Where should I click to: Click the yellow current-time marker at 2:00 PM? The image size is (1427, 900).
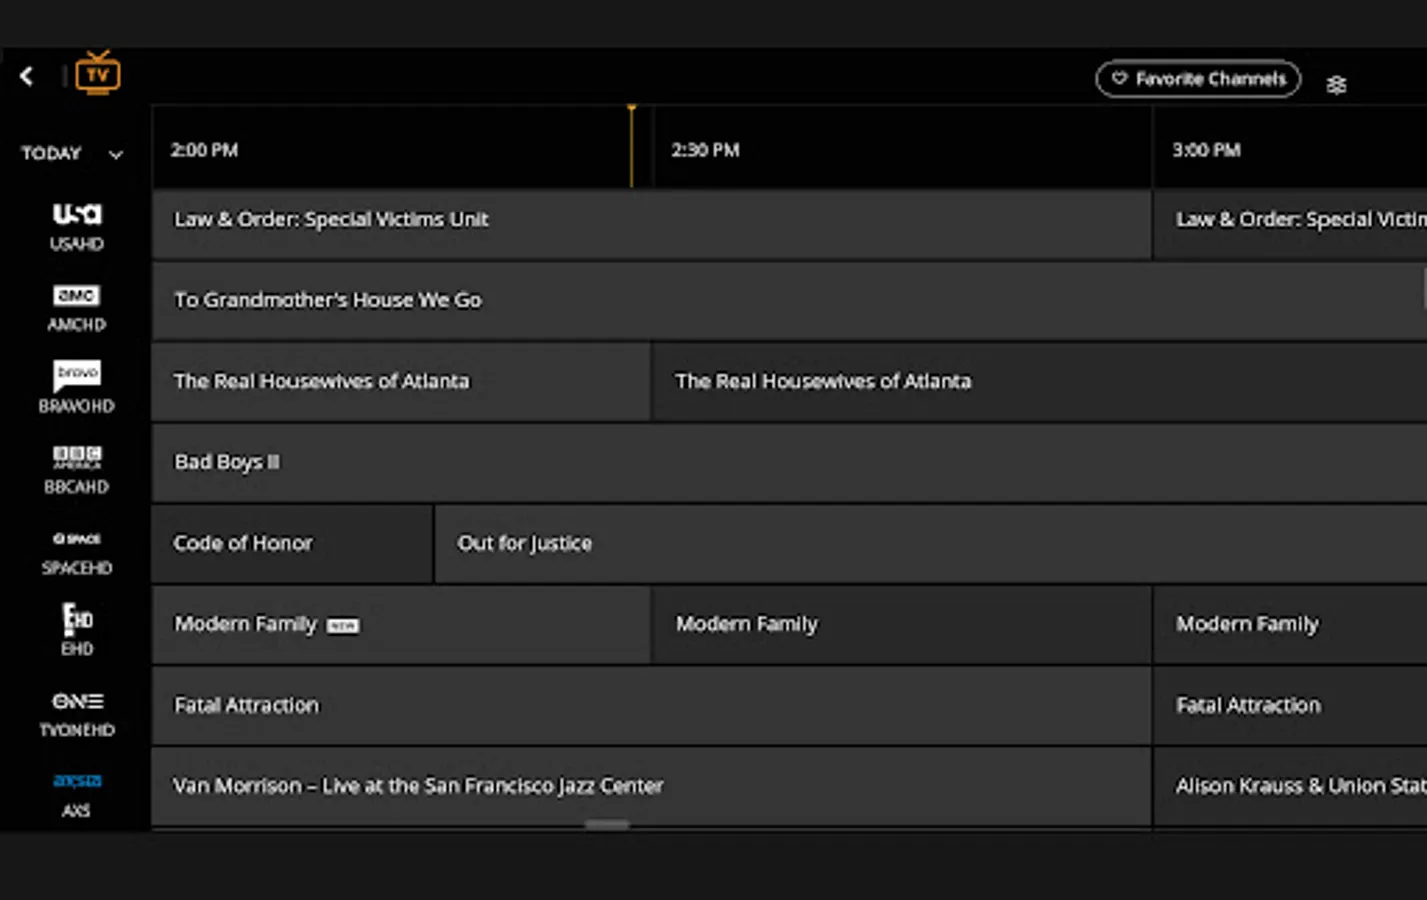tap(632, 147)
